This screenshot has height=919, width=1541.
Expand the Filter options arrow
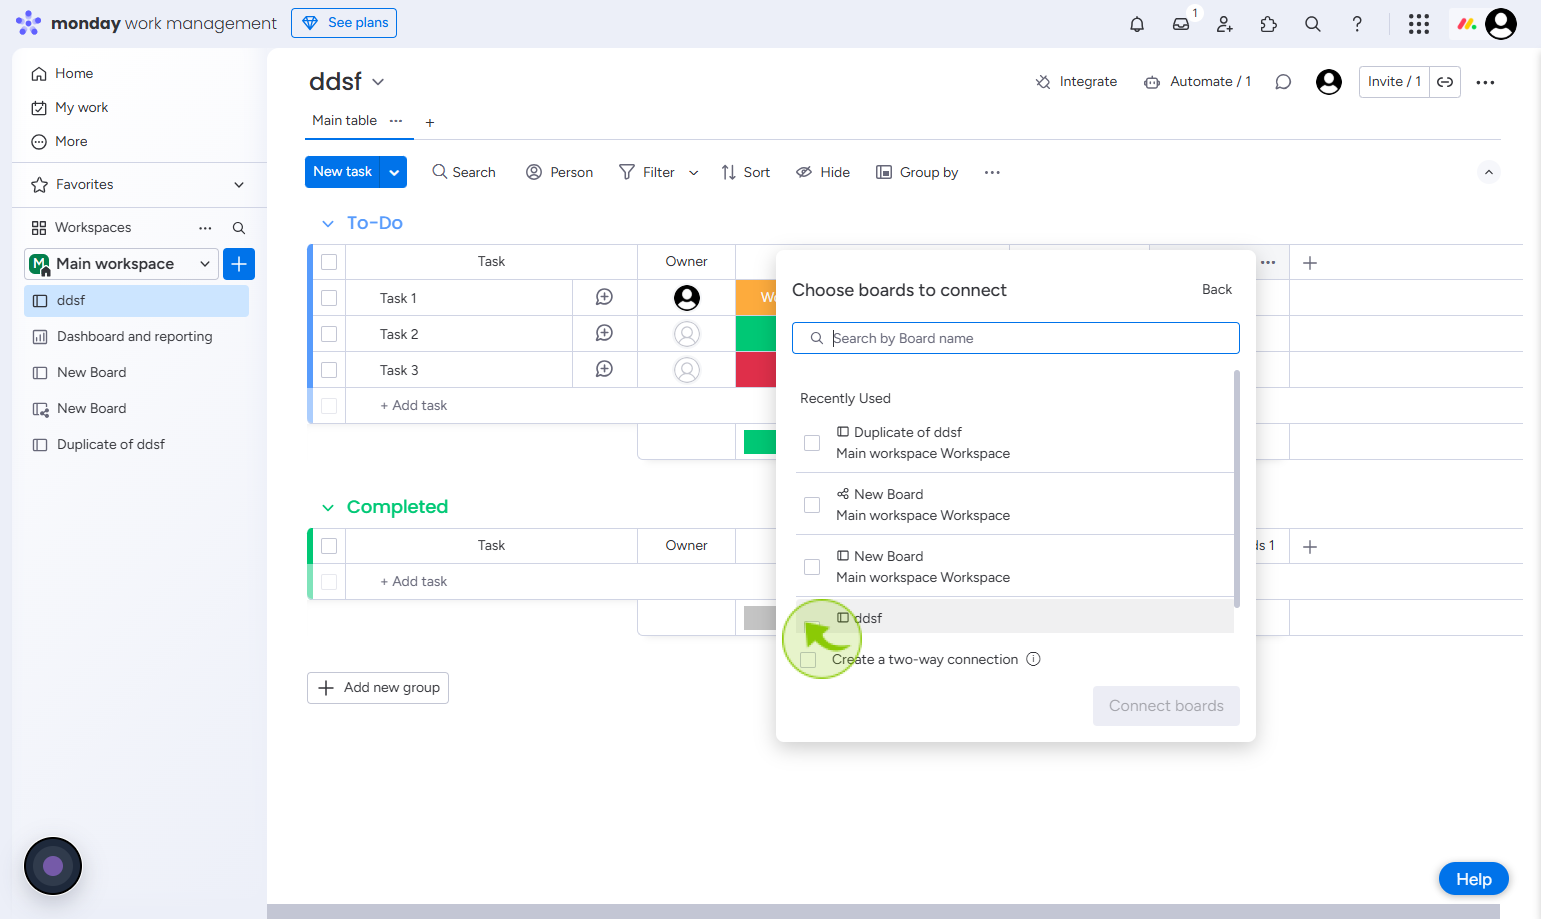pos(693,173)
